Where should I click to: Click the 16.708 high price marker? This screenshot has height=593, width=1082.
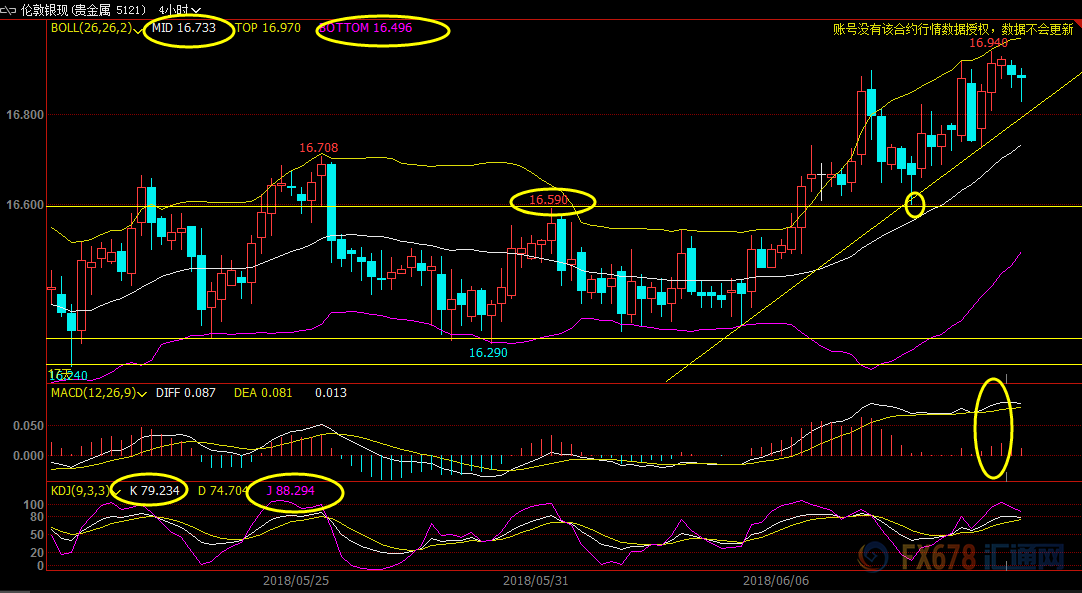(x=319, y=148)
